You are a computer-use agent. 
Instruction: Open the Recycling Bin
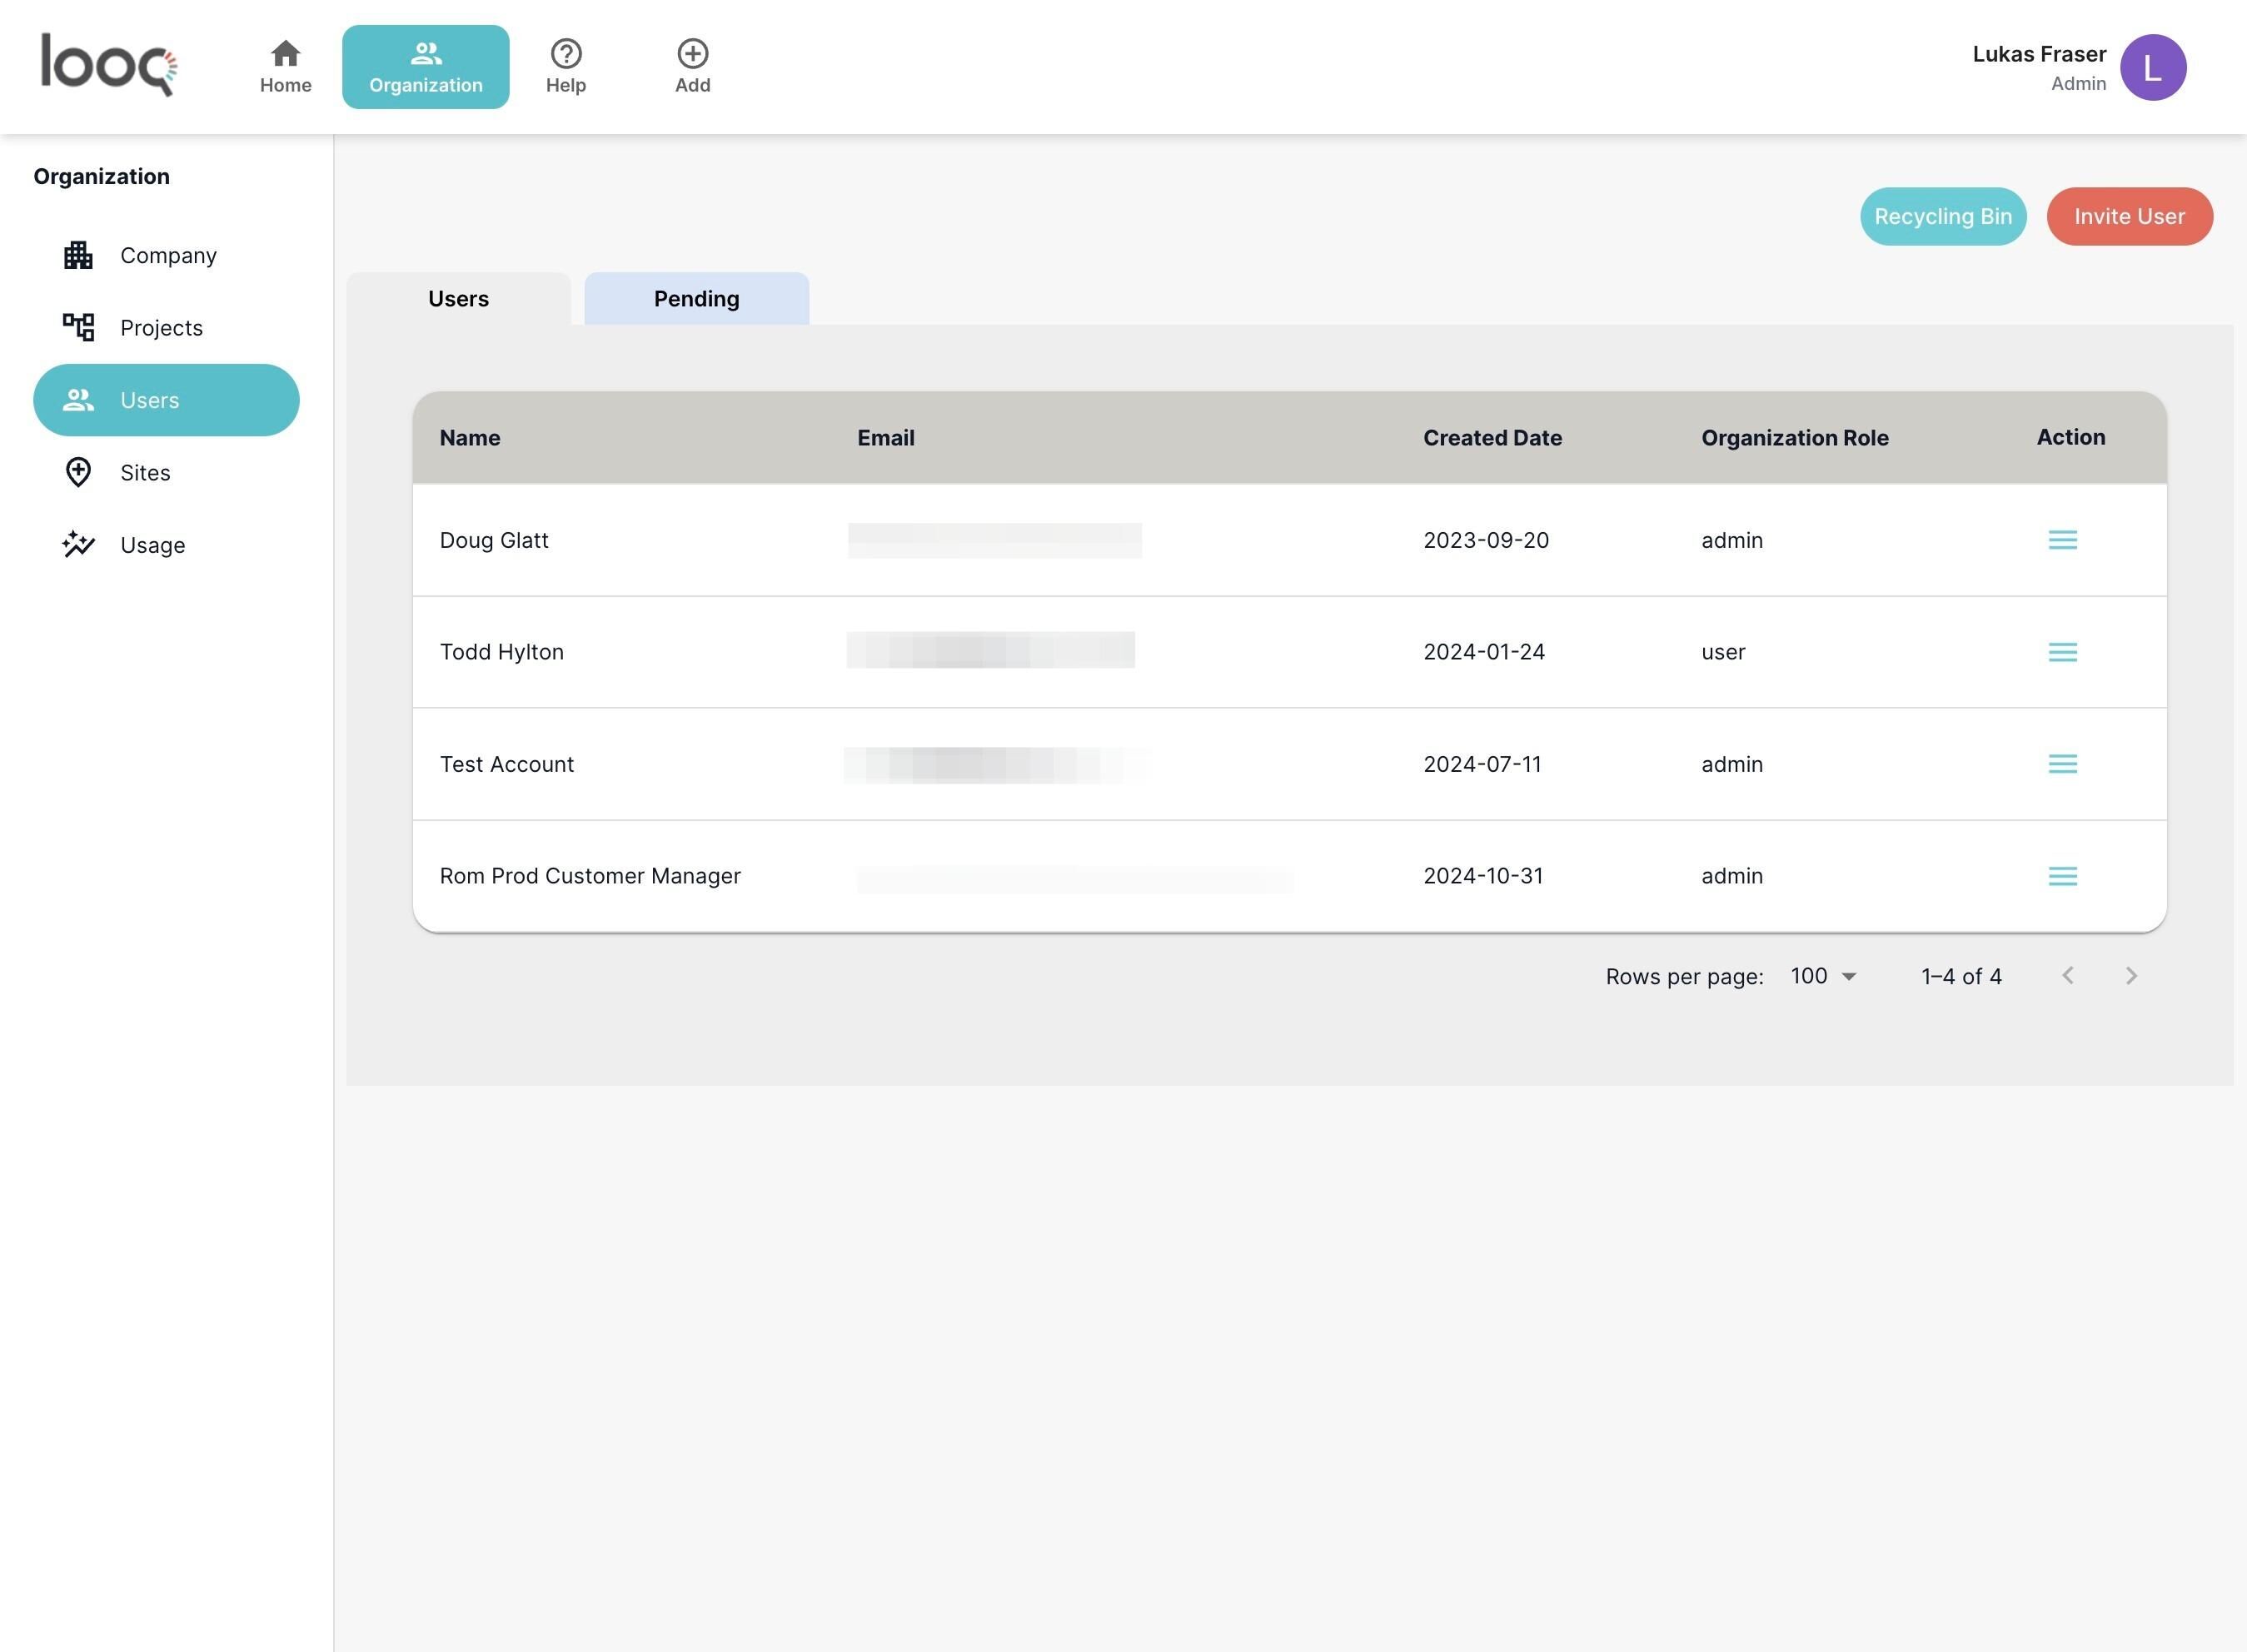point(1942,216)
